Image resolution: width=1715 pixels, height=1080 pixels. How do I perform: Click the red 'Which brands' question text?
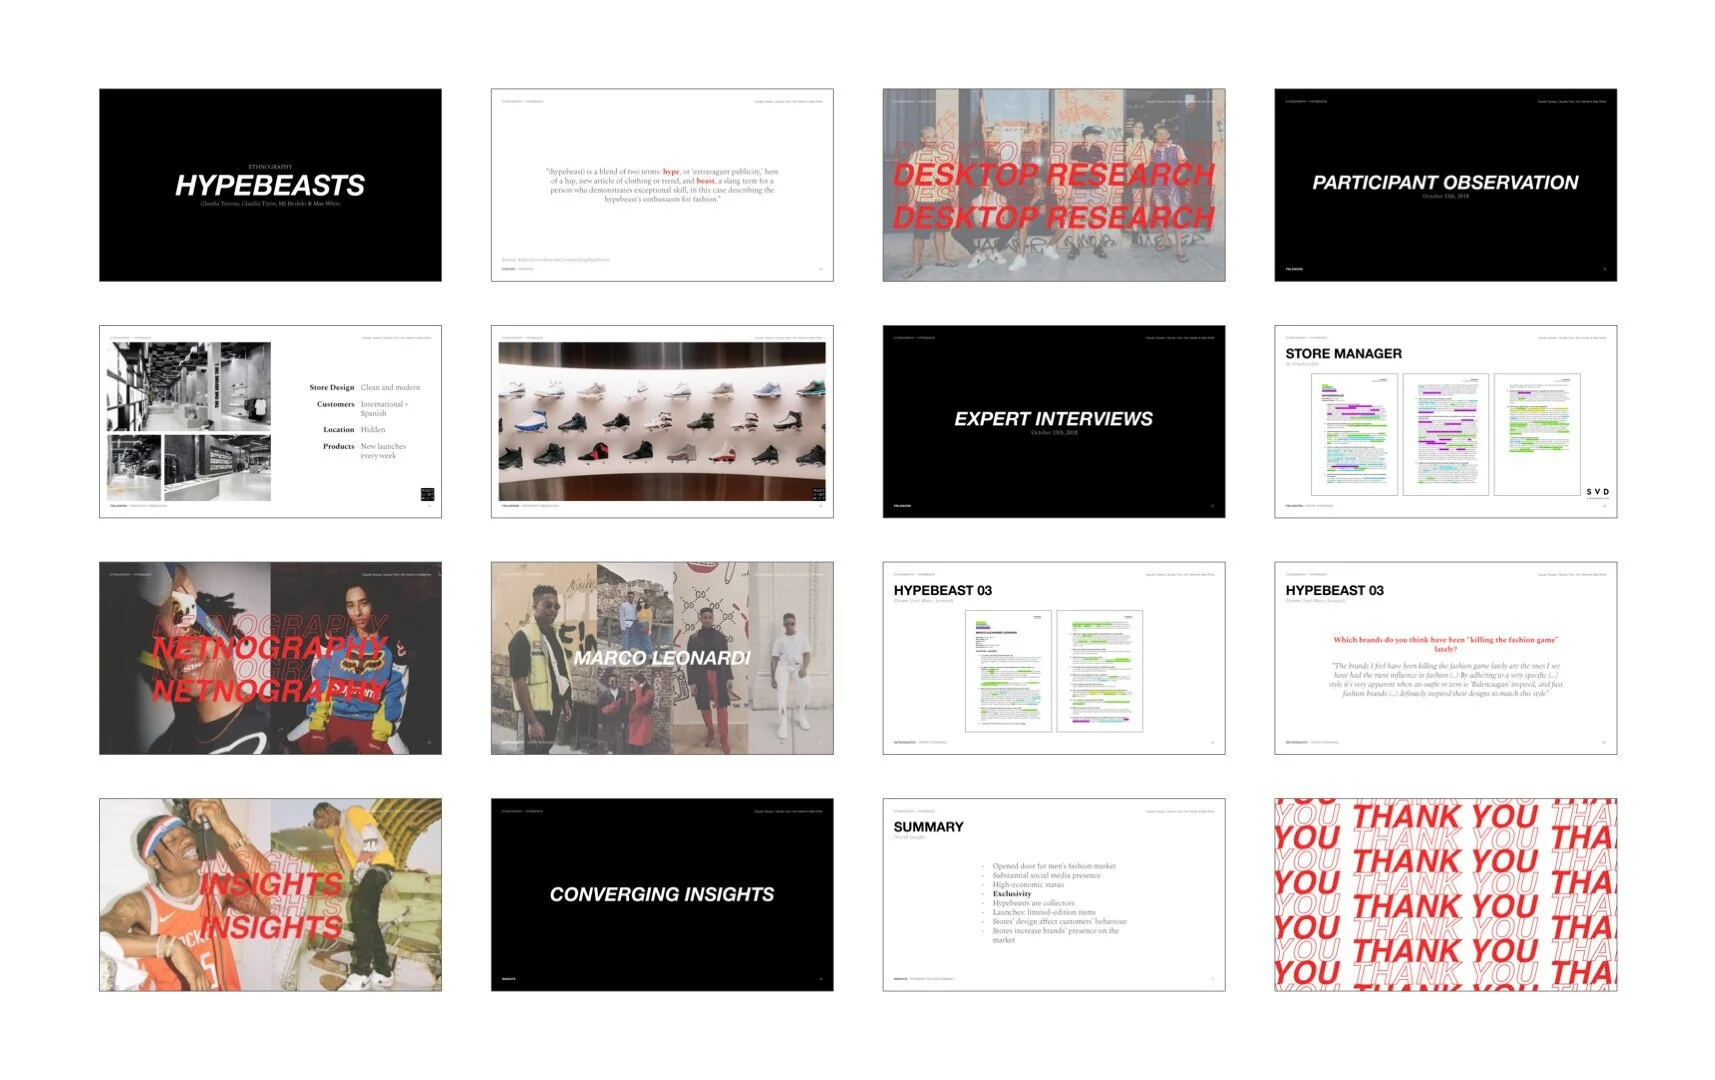pyautogui.click(x=1445, y=644)
